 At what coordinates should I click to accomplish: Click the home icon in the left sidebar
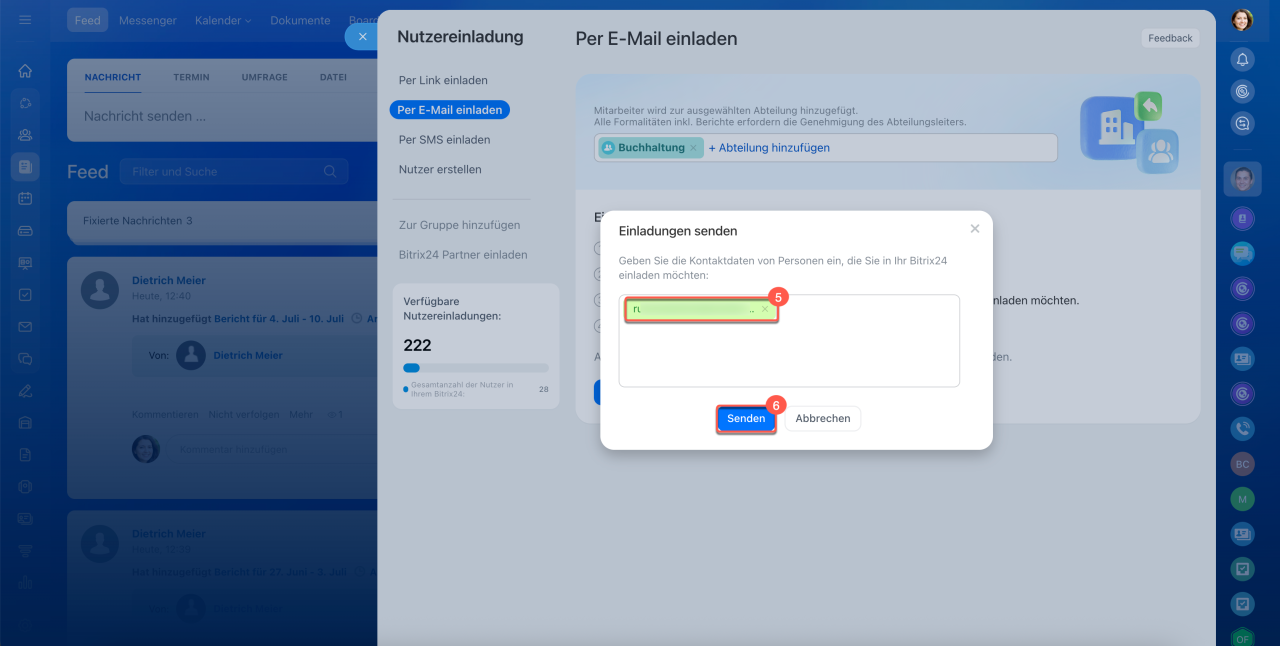(x=25, y=71)
